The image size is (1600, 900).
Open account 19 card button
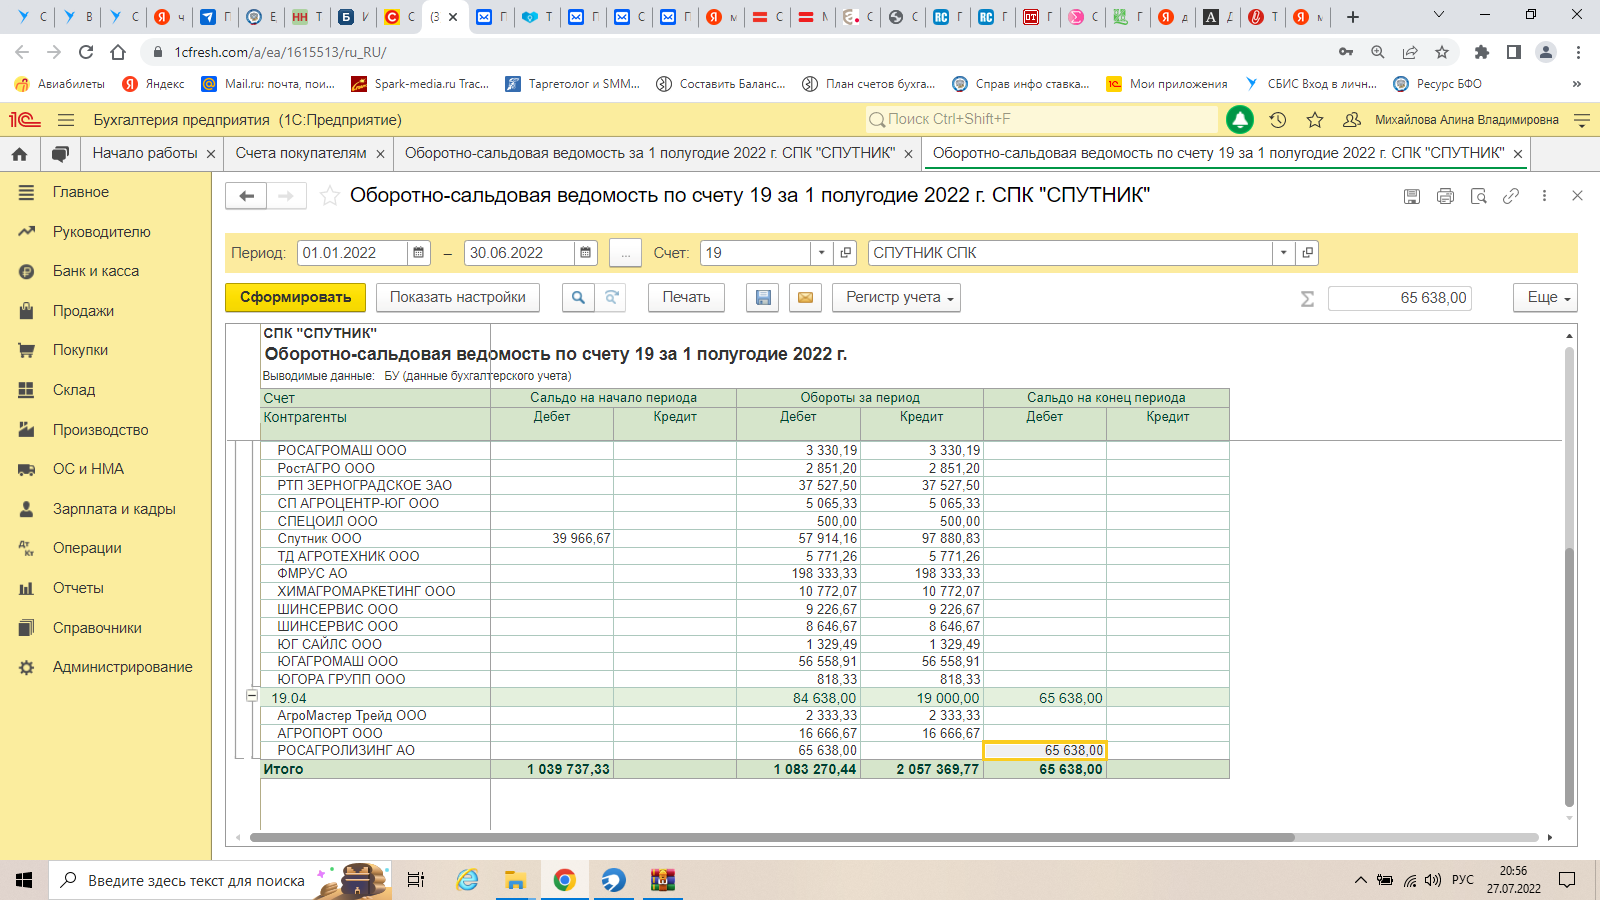[846, 253]
